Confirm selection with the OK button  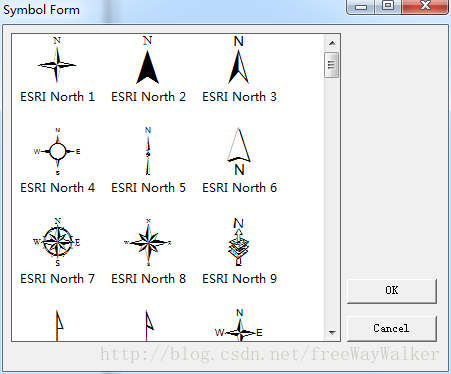pos(392,291)
